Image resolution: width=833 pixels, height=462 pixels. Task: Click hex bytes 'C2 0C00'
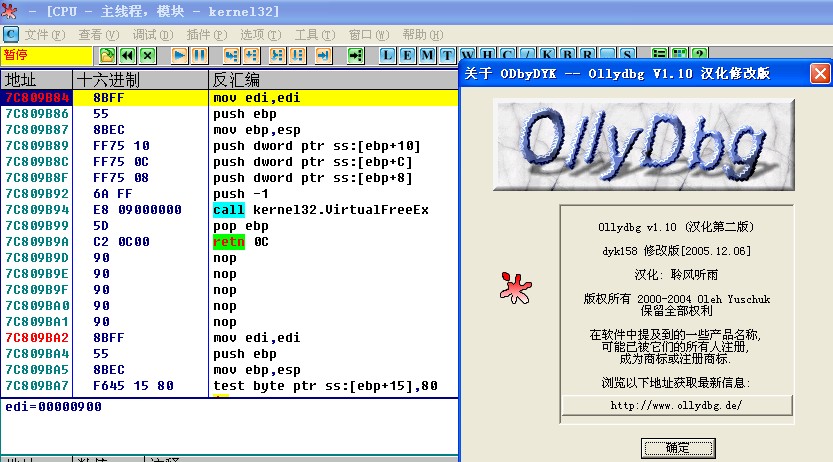121,242
